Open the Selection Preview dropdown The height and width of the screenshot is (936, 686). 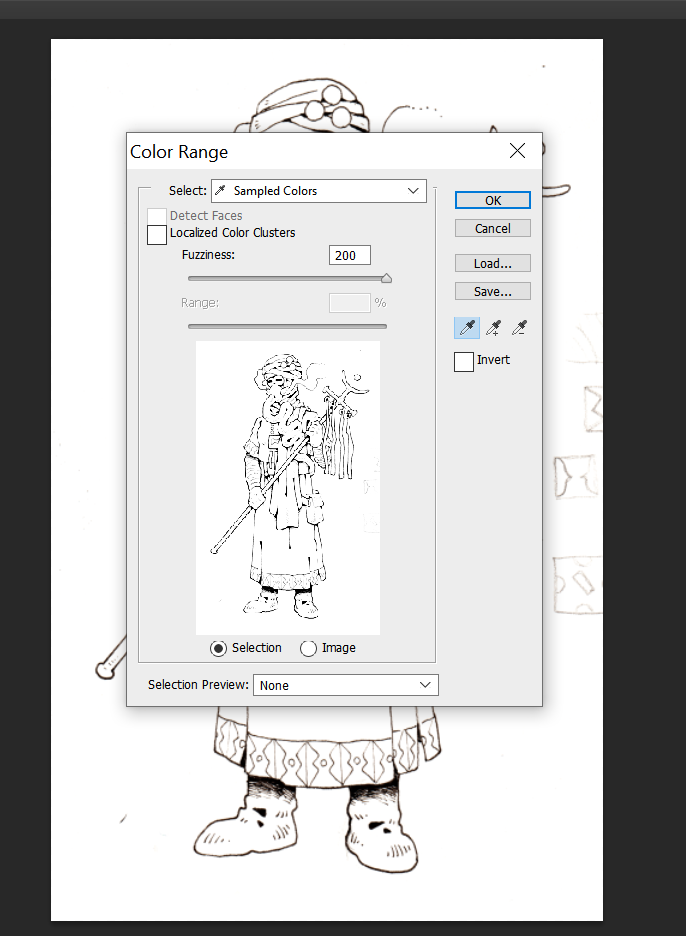pos(346,685)
